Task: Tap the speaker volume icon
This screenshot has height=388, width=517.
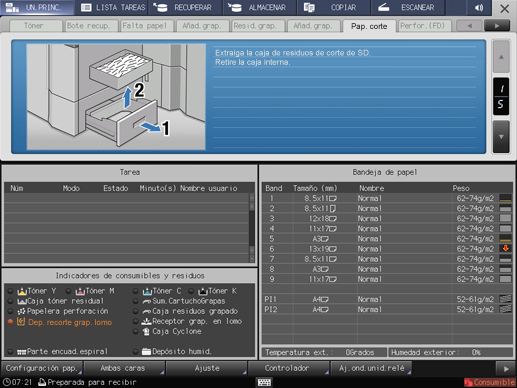Action: [x=479, y=8]
